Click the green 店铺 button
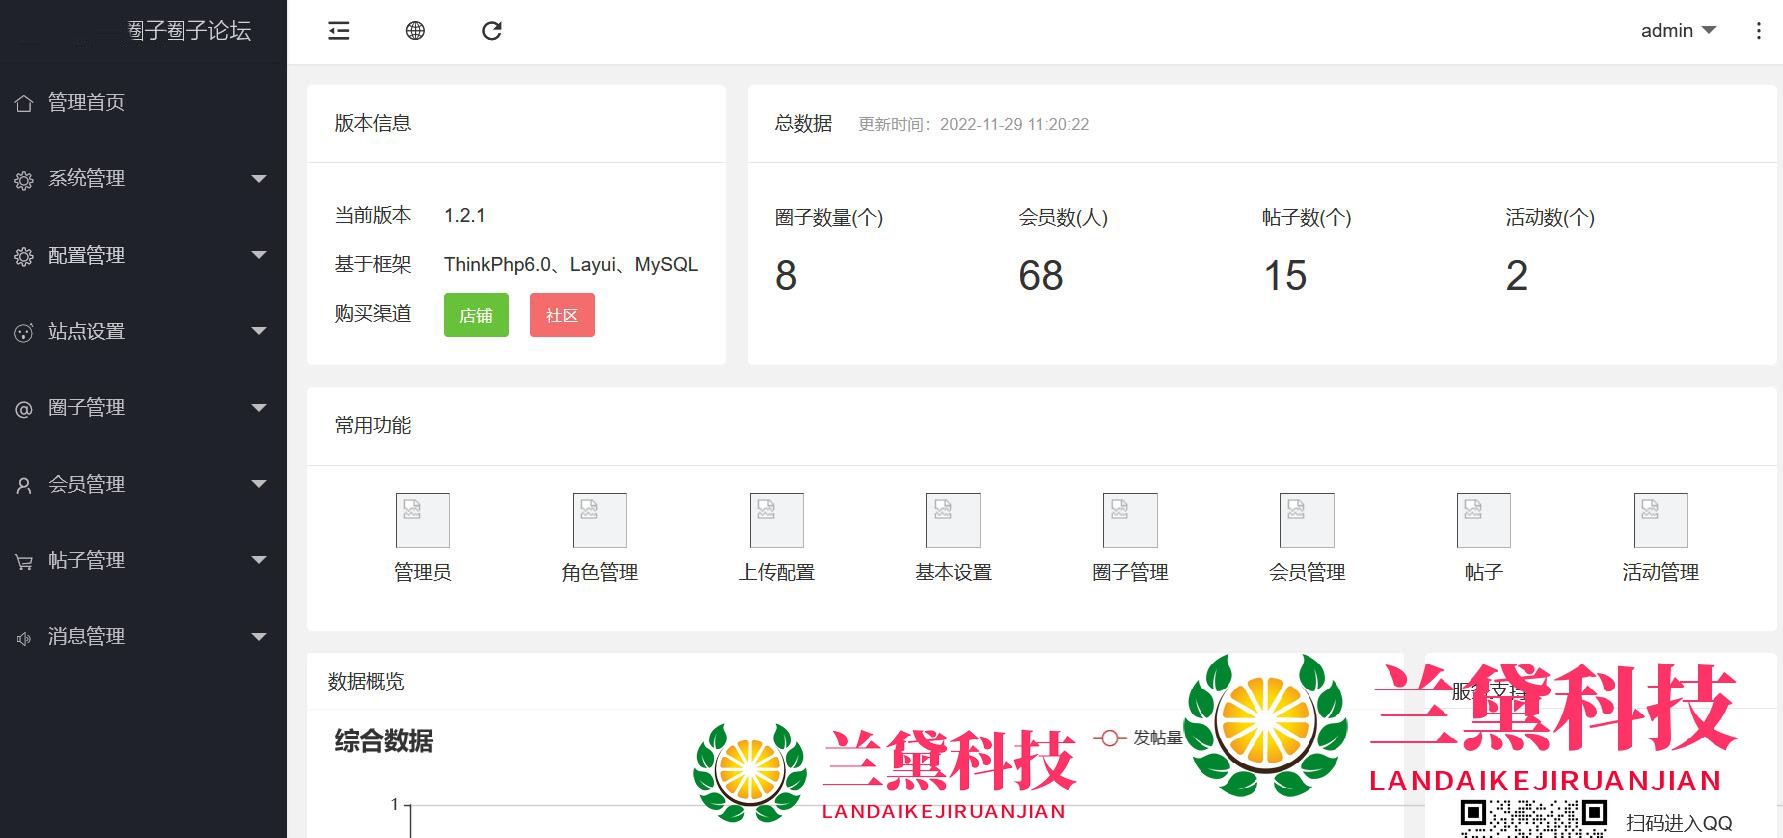Screen dimensions: 1783x838 point(476,315)
